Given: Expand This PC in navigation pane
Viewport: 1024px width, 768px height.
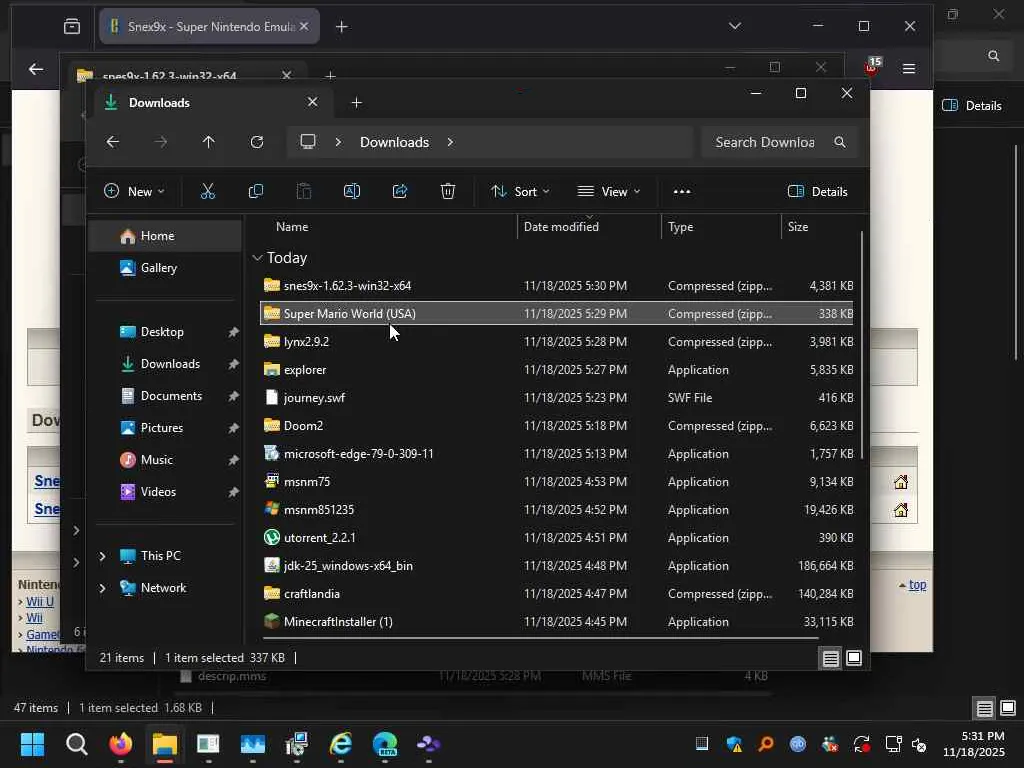Looking at the screenshot, I should coord(103,556).
